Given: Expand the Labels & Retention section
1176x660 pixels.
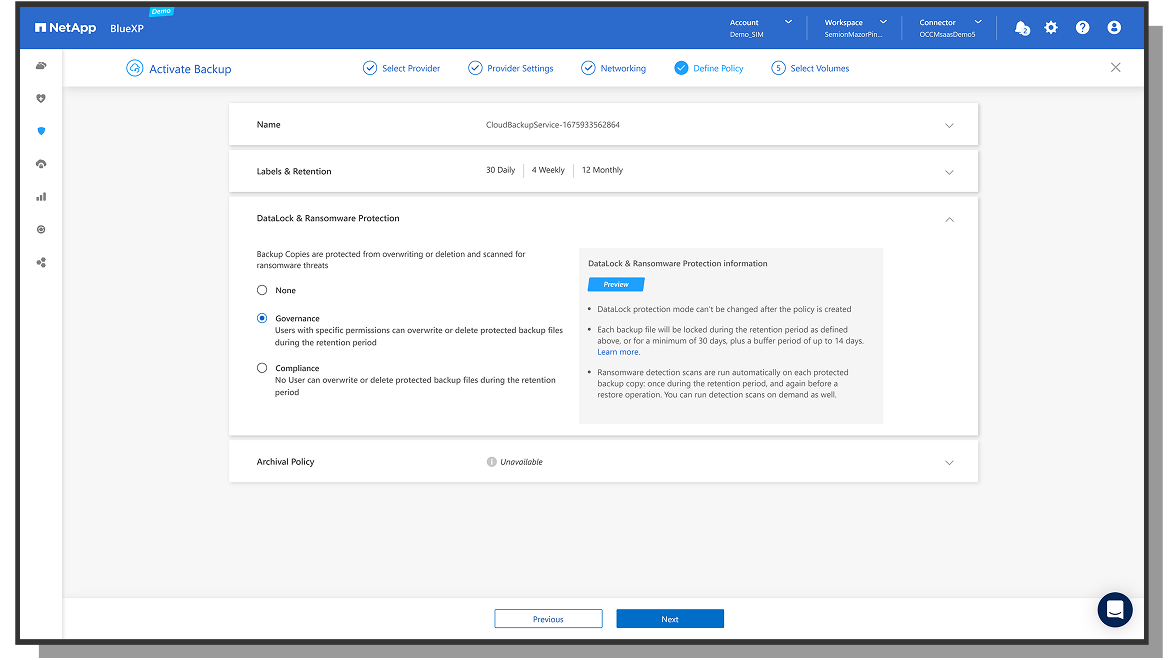Looking at the screenshot, I should (x=949, y=170).
